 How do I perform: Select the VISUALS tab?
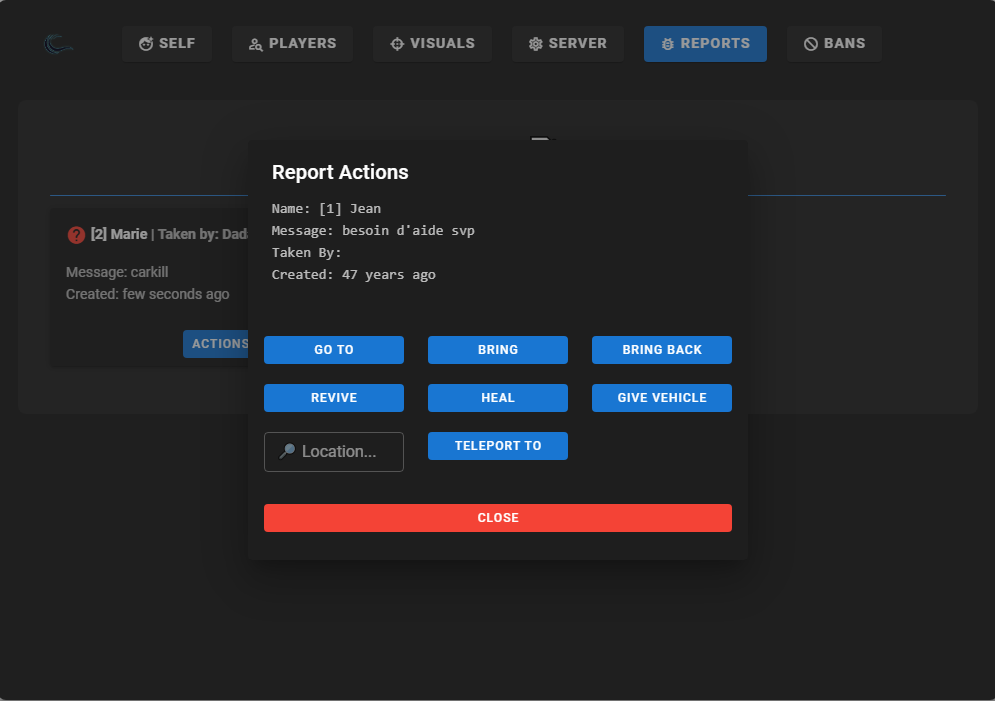(432, 43)
